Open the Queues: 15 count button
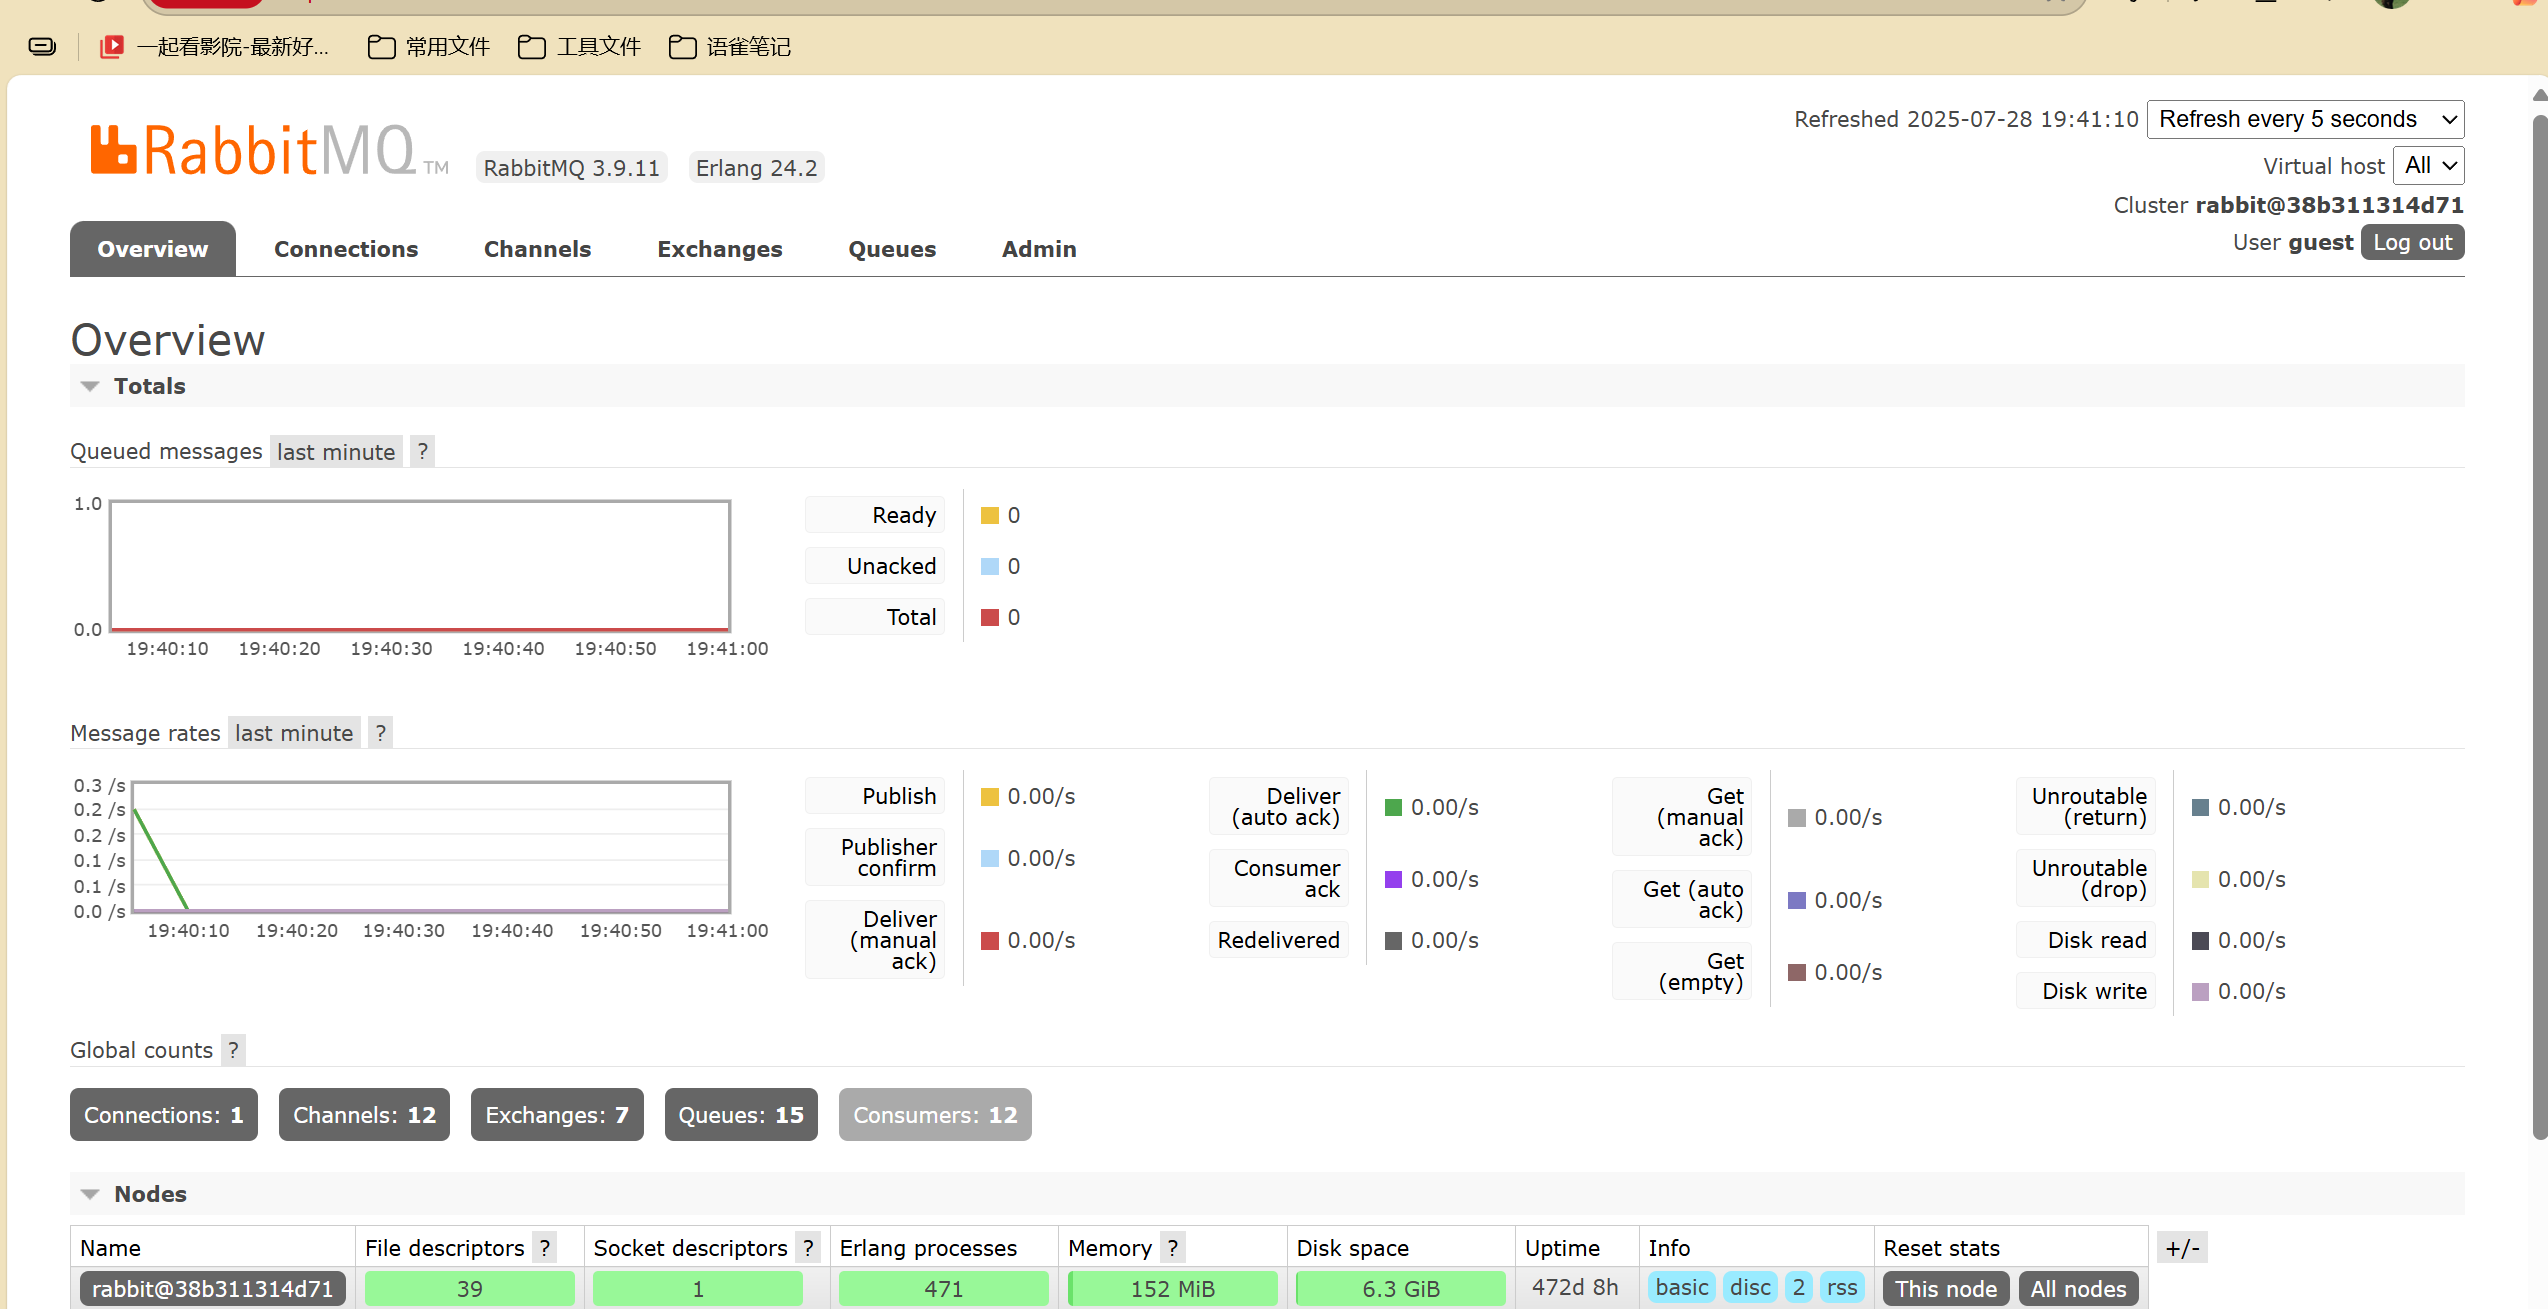The image size is (2548, 1309). click(741, 1114)
